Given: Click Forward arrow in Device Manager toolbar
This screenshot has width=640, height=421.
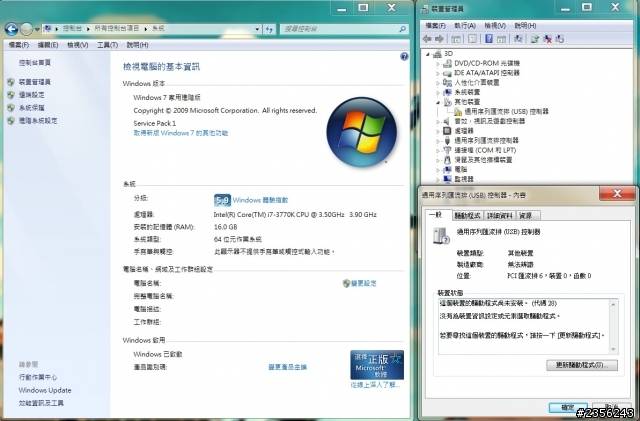Looking at the screenshot, I should [439, 39].
